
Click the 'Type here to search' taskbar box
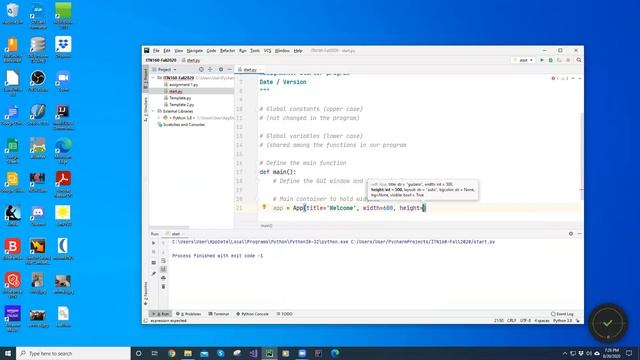pos(73,353)
